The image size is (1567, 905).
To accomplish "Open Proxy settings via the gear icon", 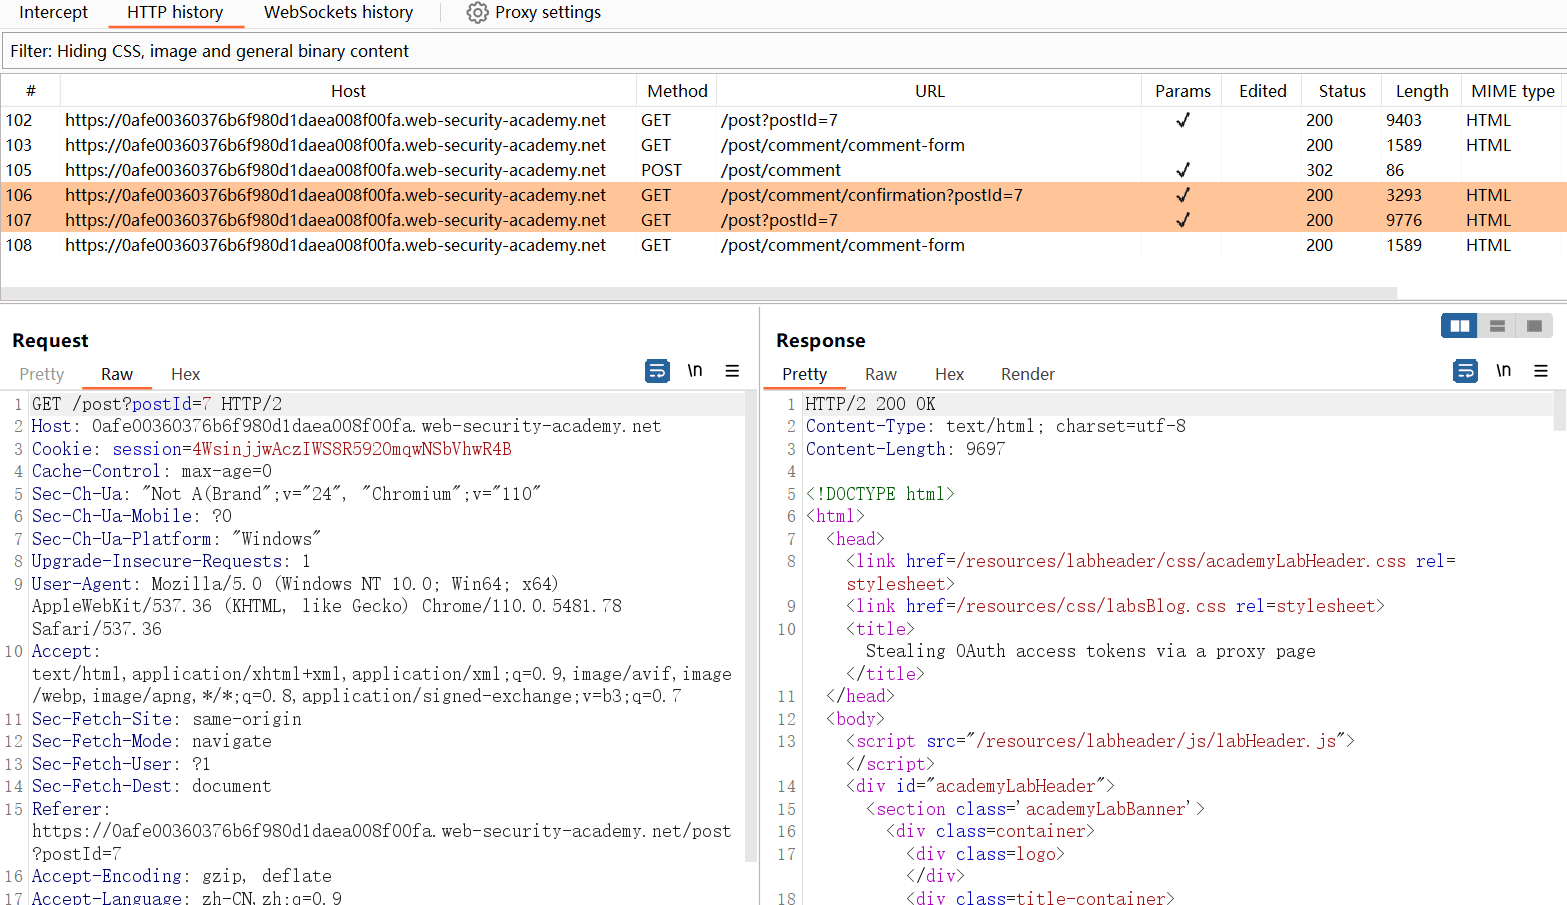I will click(x=478, y=13).
